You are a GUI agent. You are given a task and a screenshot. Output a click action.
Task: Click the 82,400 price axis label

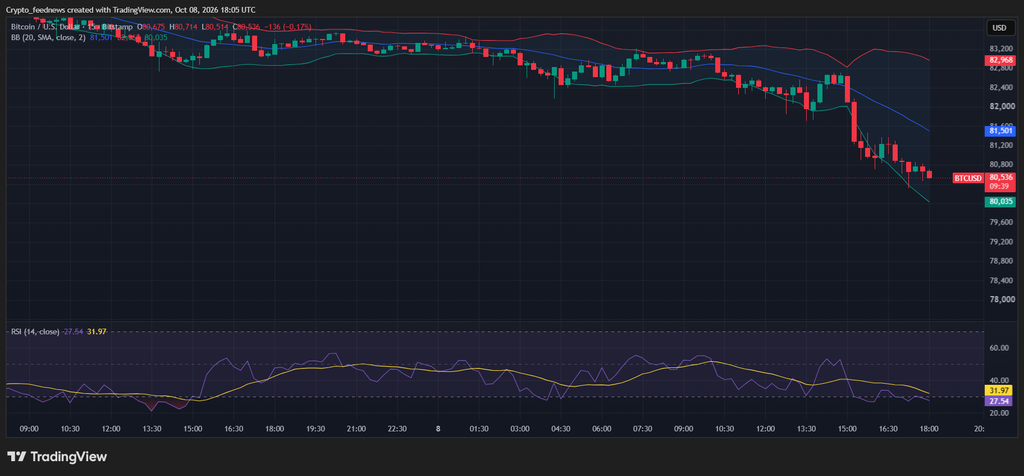pos(1001,87)
